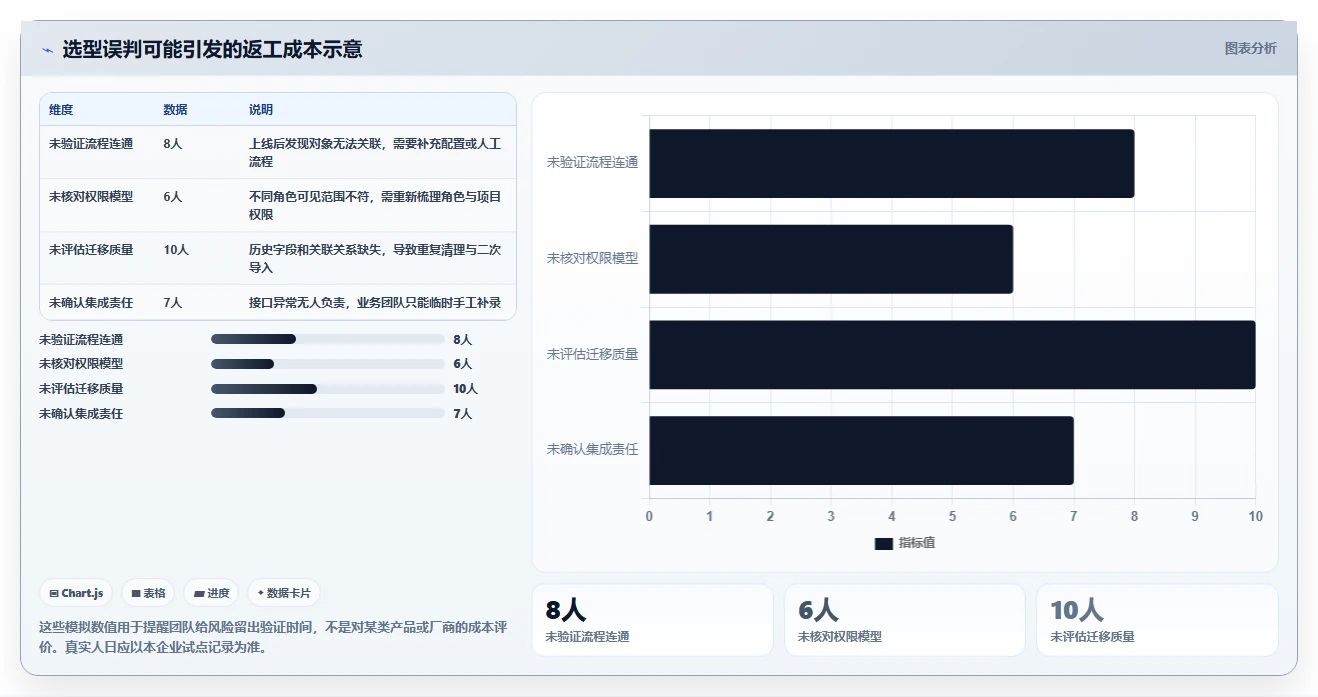Click the 说明 column header

(x=261, y=110)
